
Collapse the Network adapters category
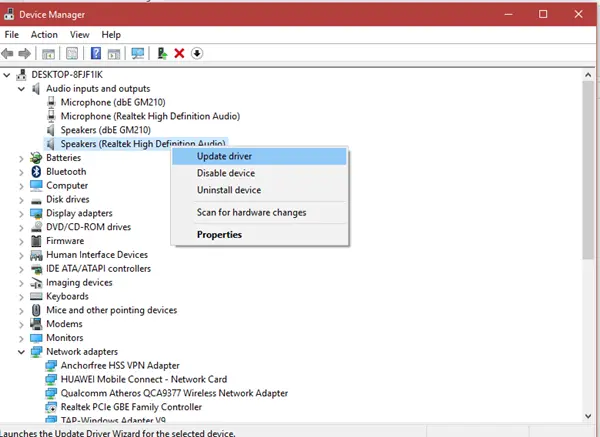click(21, 352)
